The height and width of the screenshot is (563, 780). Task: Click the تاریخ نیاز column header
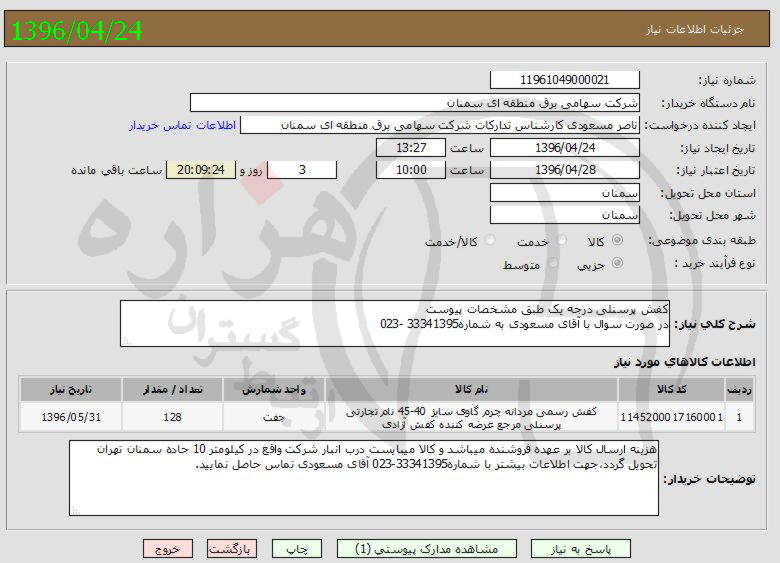tap(71, 389)
